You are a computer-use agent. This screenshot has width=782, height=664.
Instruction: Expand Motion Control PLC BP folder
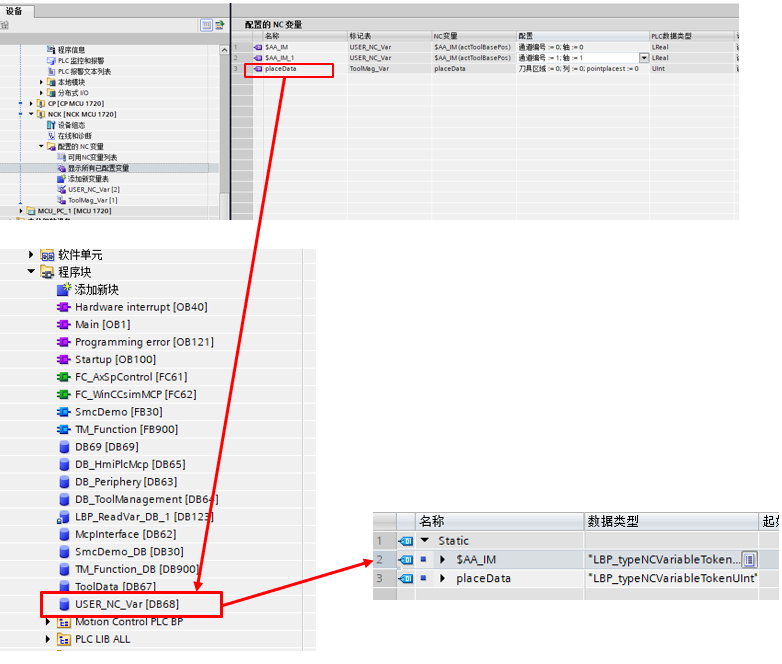(48, 622)
